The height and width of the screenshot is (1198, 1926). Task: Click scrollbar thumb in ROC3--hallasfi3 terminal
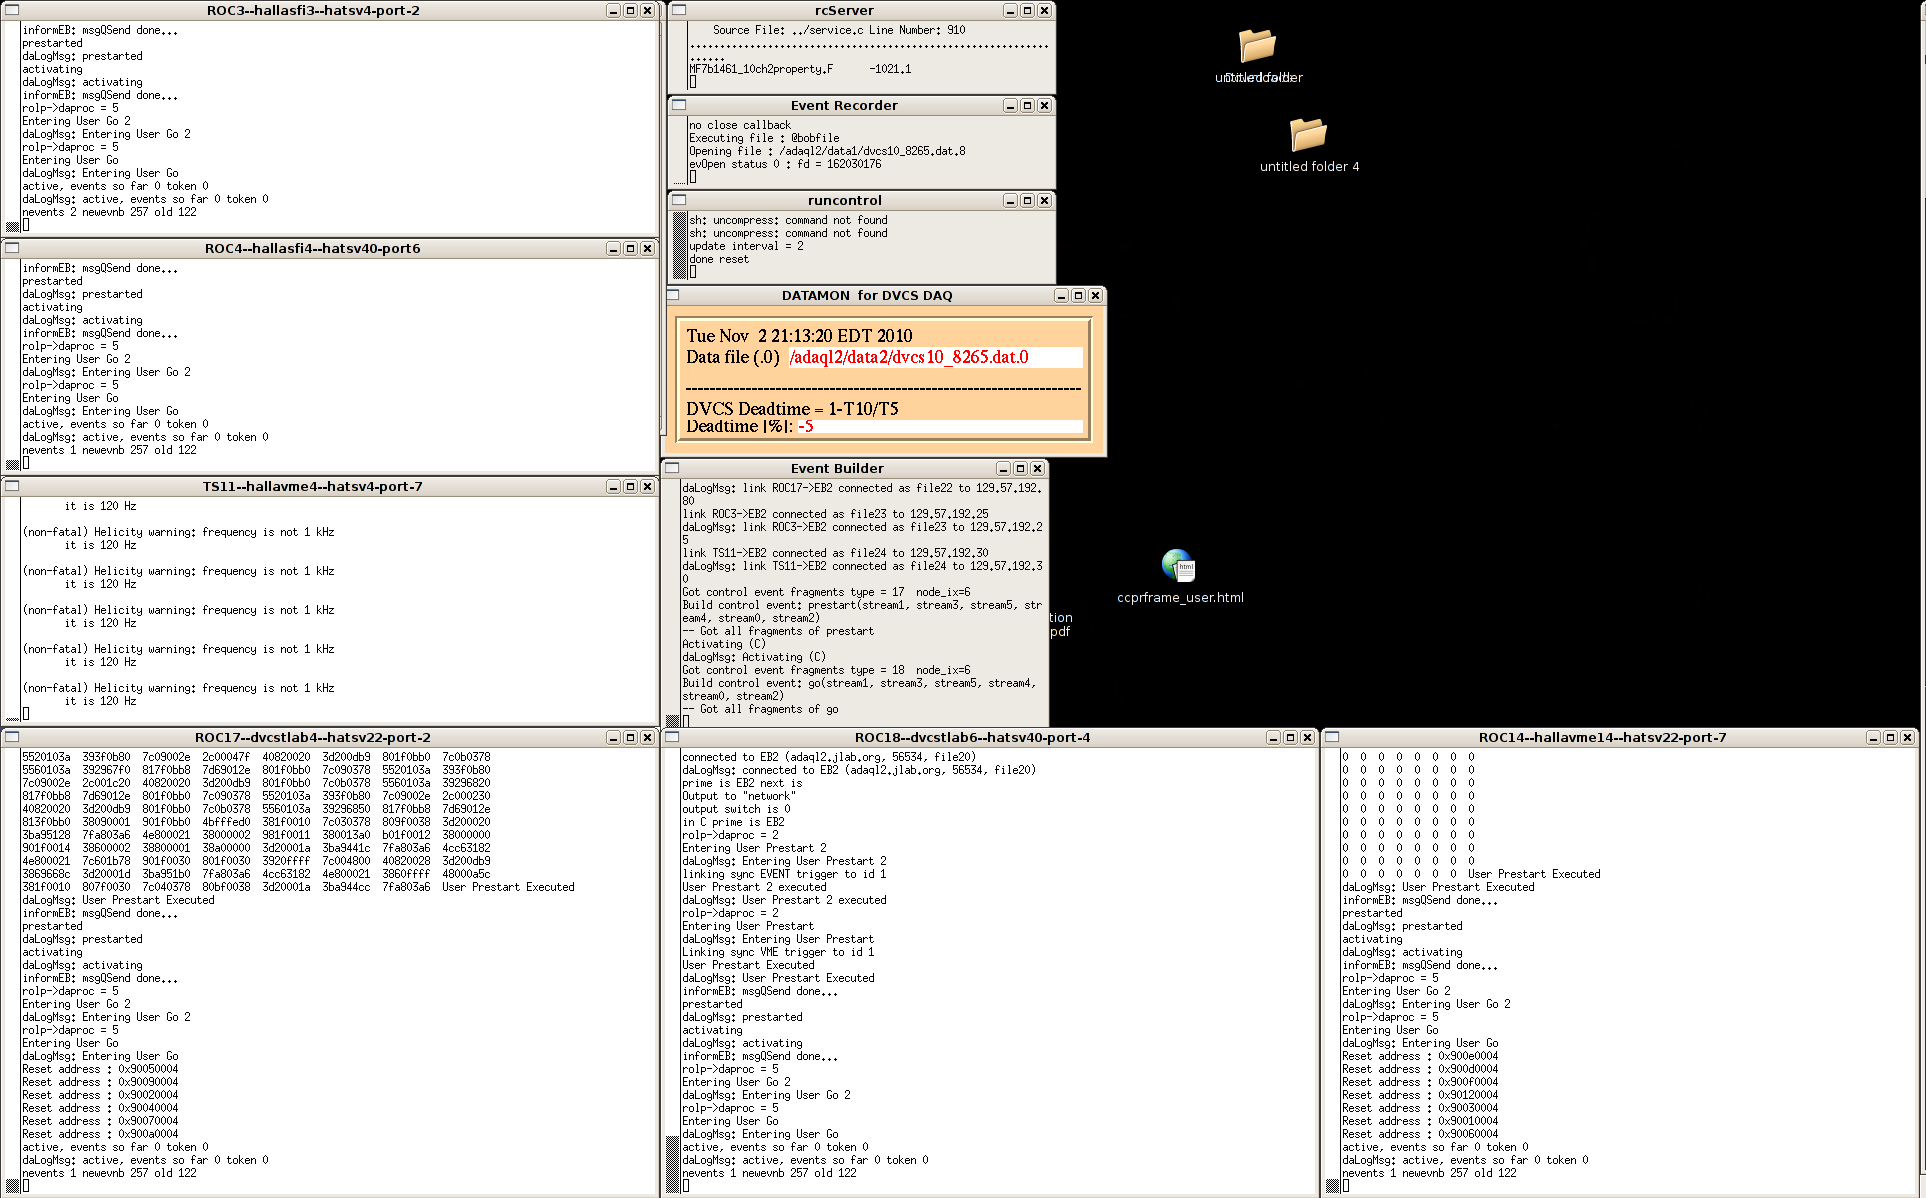tap(13, 226)
